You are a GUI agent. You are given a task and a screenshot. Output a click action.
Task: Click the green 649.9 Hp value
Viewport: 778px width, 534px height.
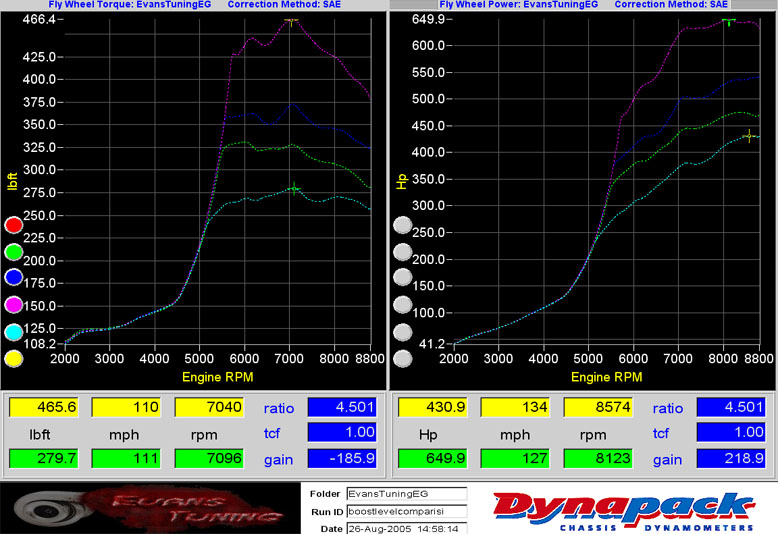(x=433, y=458)
